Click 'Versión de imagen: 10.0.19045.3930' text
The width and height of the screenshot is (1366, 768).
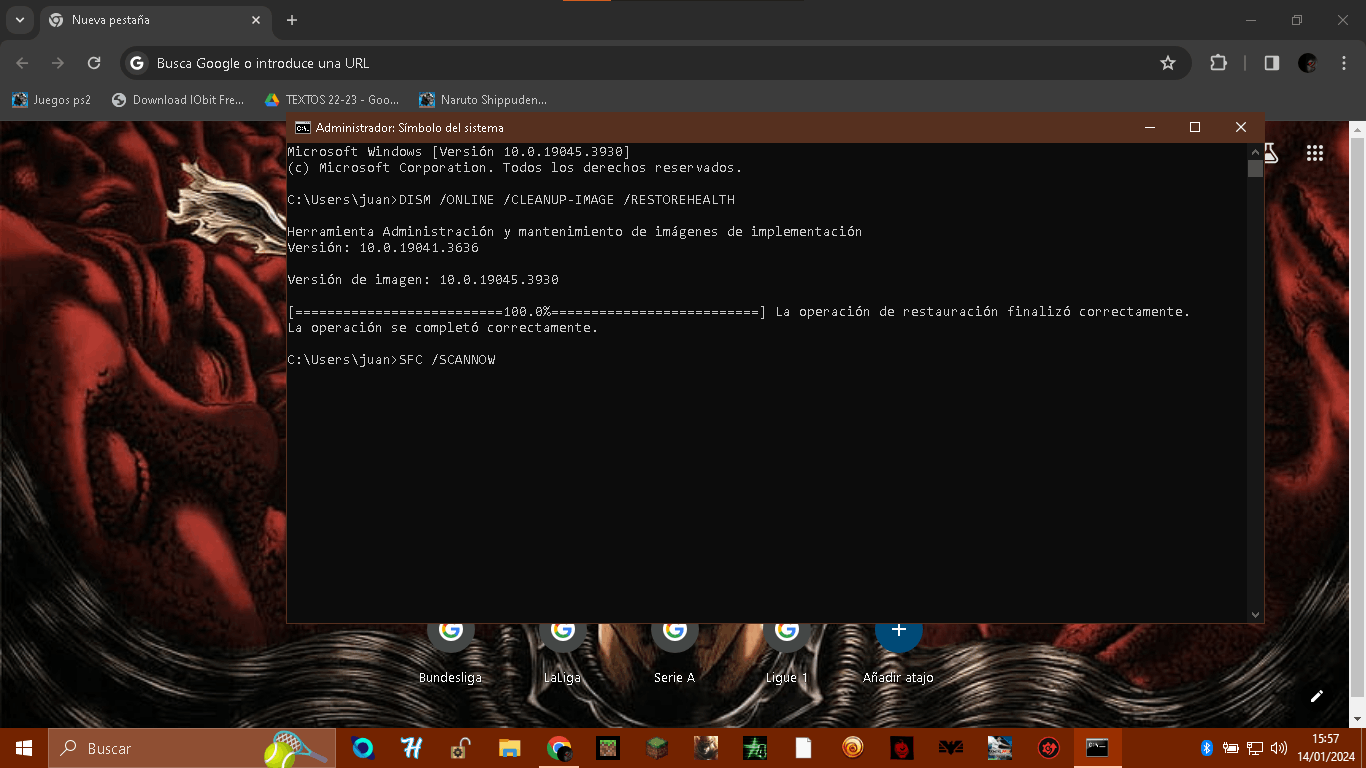[423, 279]
